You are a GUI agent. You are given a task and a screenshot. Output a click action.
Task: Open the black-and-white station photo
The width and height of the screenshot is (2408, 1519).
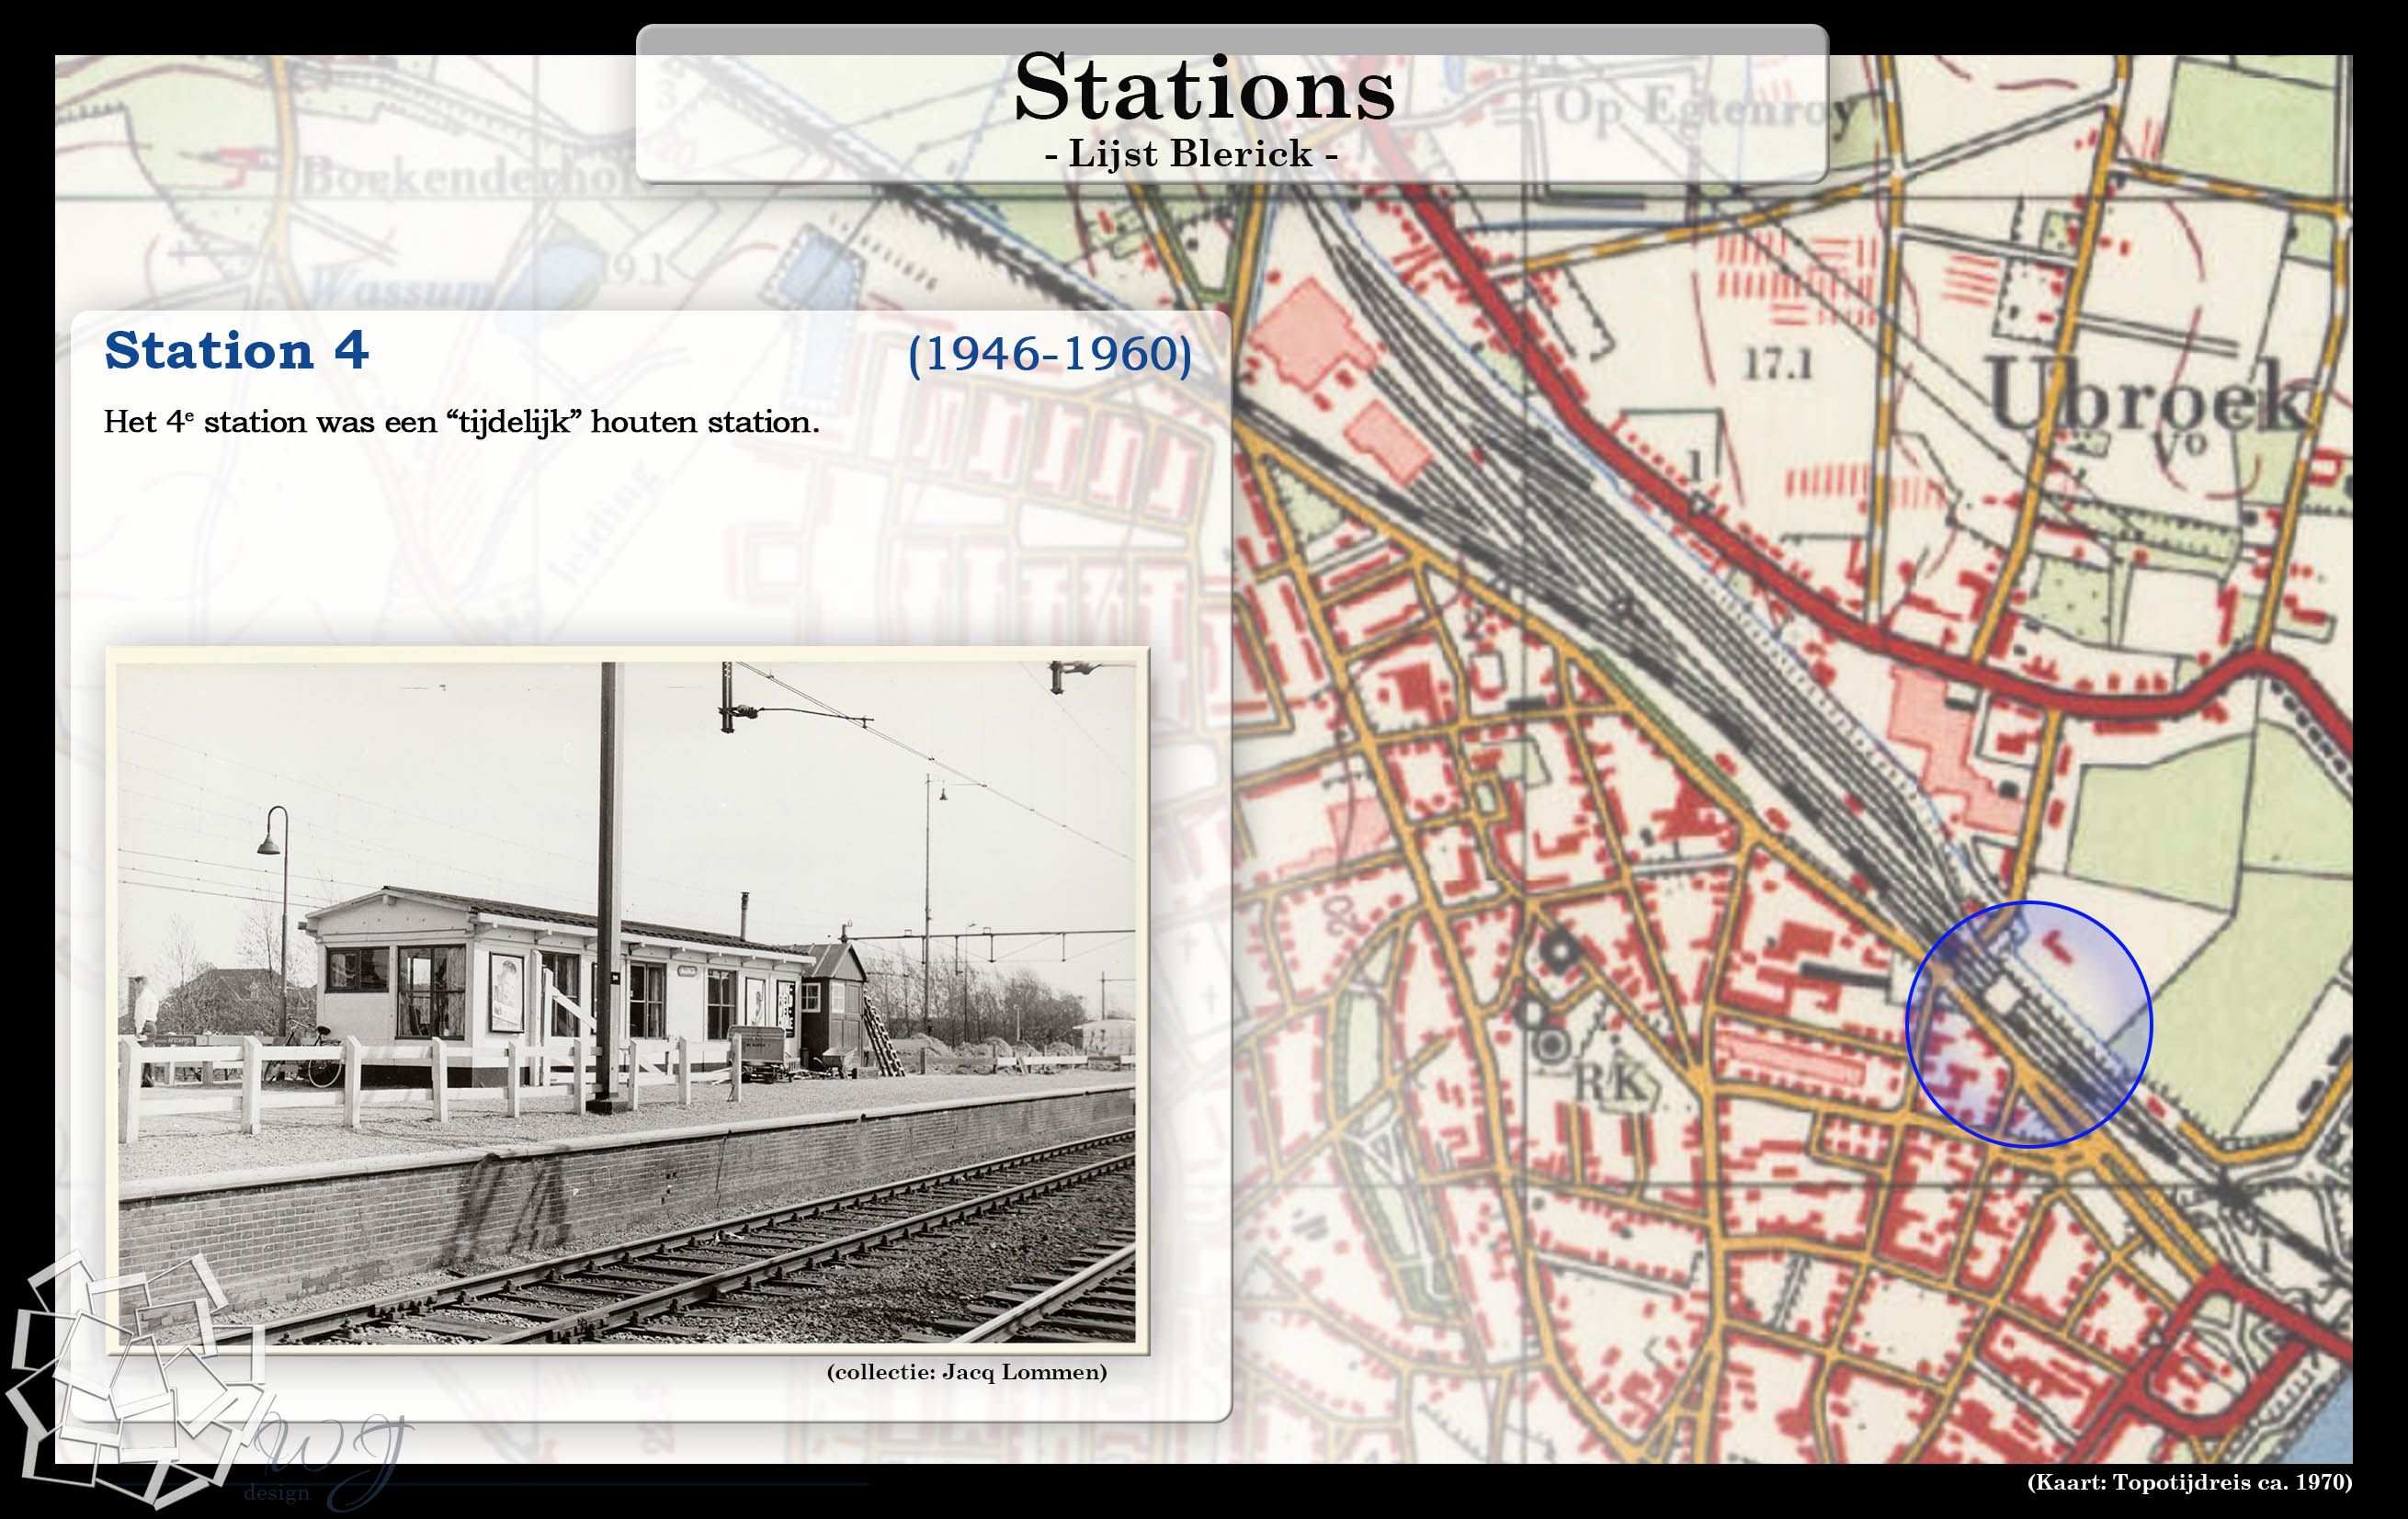click(627, 1000)
